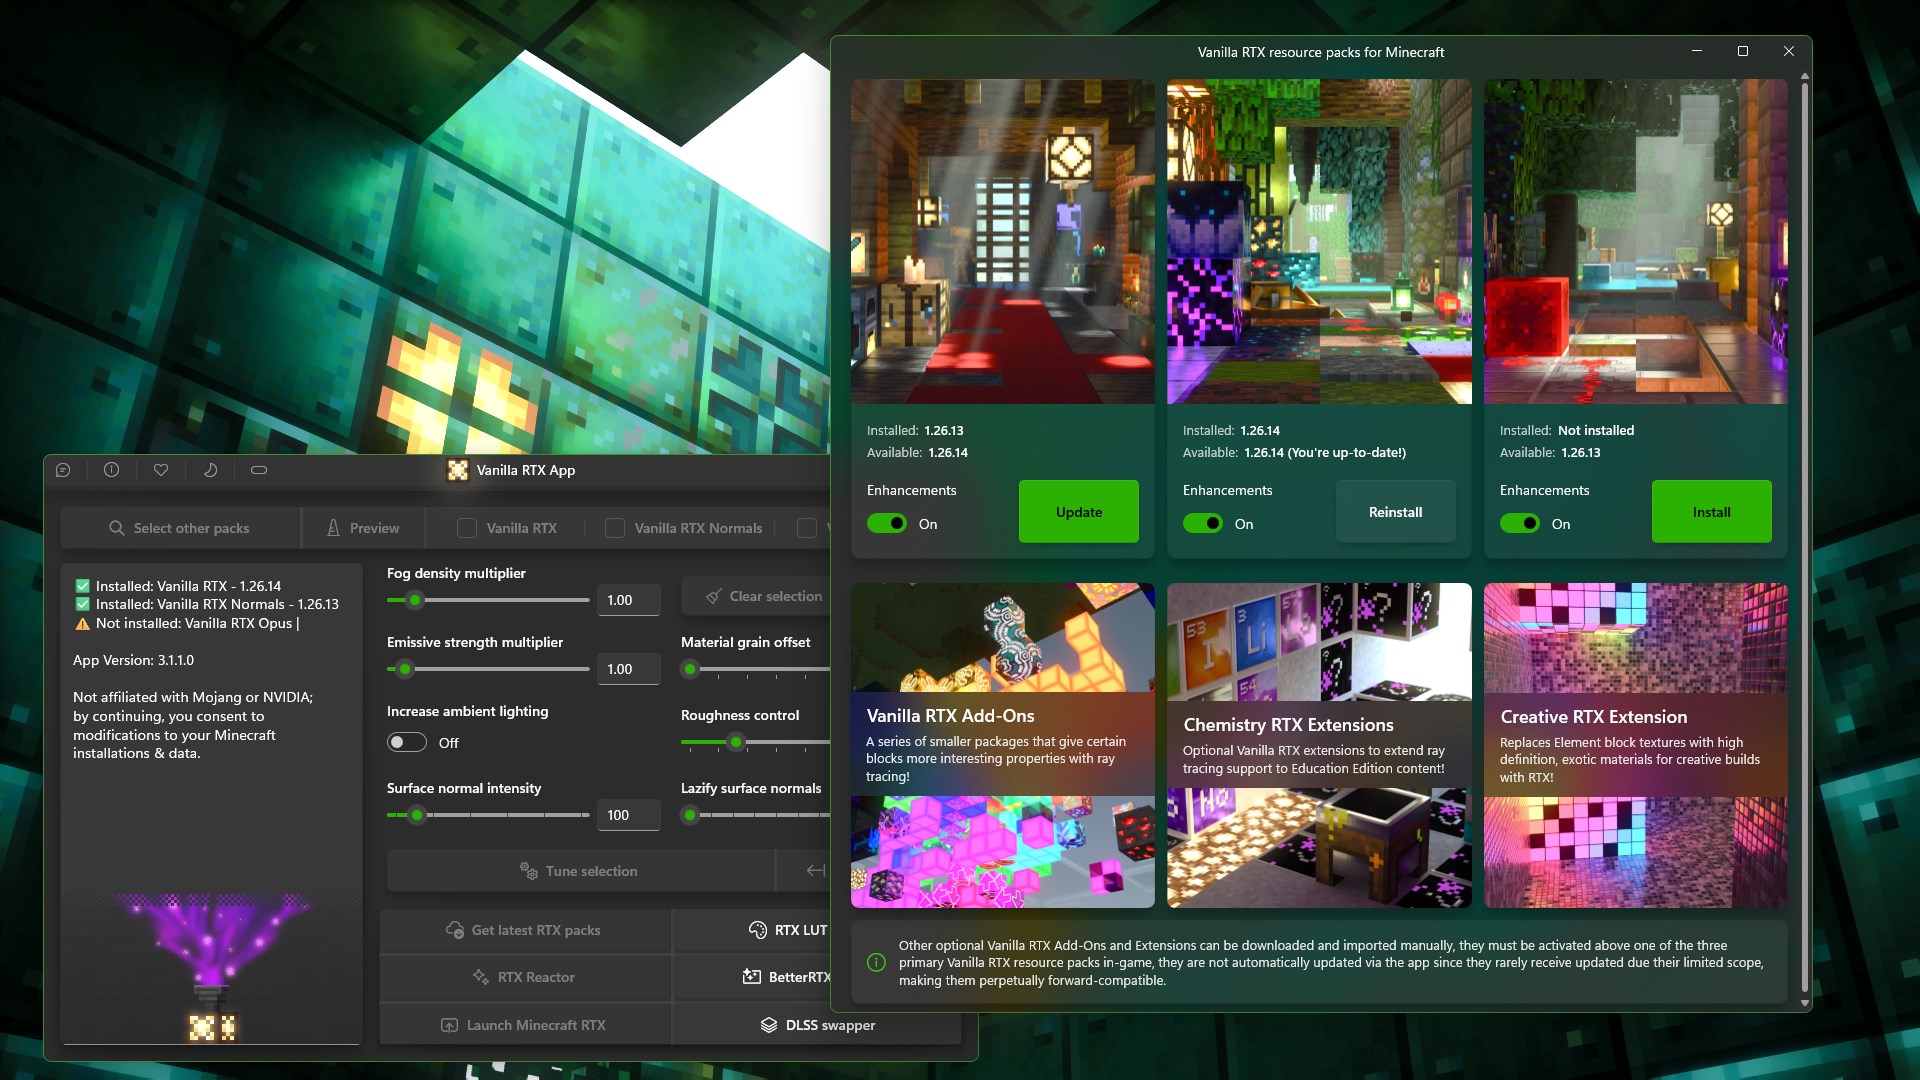Open RTX Reactor
The width and height of the screenshot is (1920, 1080).
[524, 977]
